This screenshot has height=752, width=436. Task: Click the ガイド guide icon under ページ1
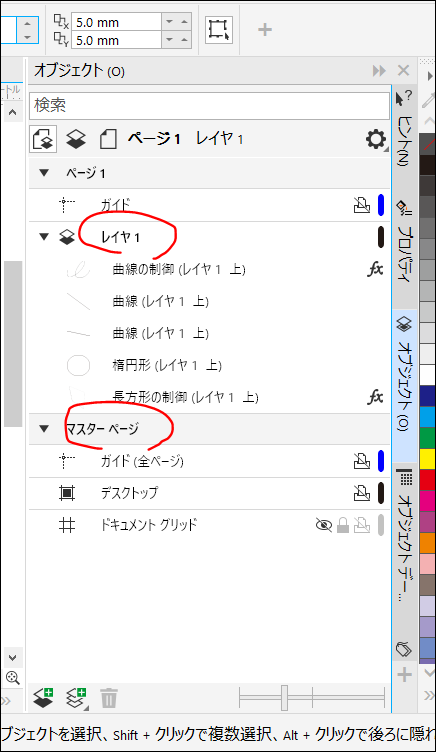tap(67, 205)
